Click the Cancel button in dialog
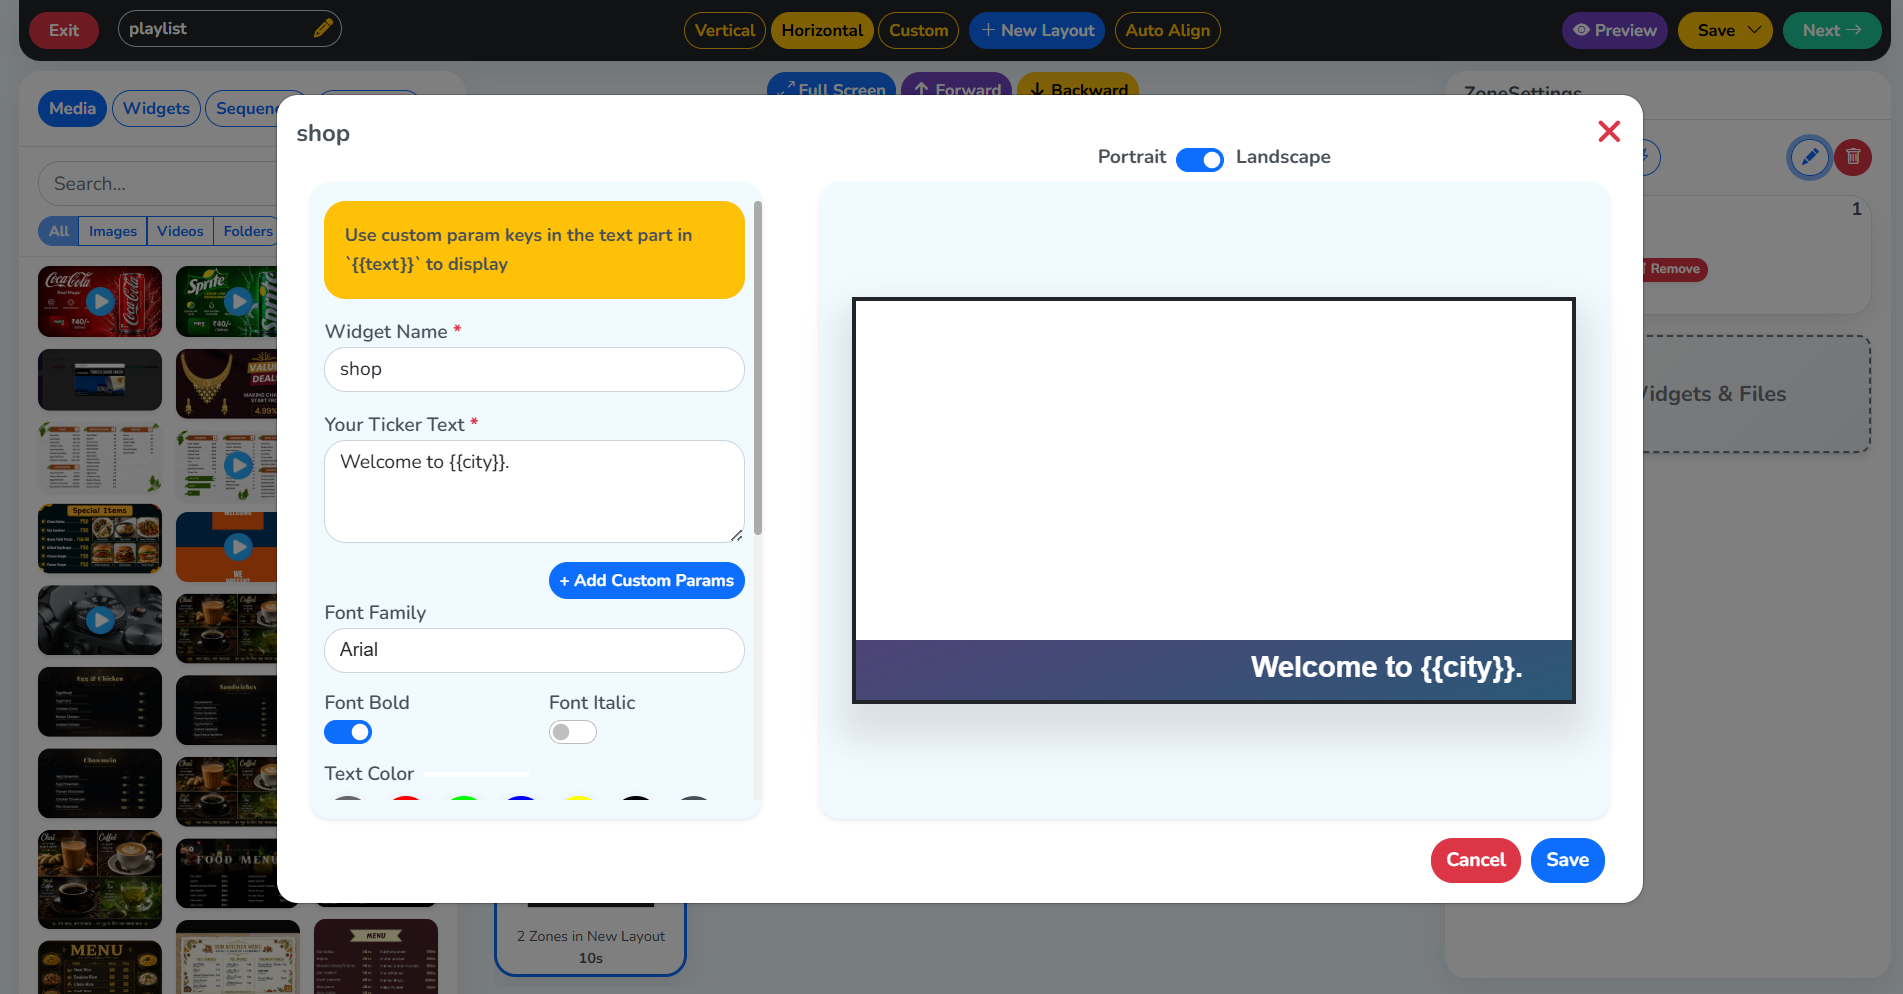 (x=1475, y=860)
